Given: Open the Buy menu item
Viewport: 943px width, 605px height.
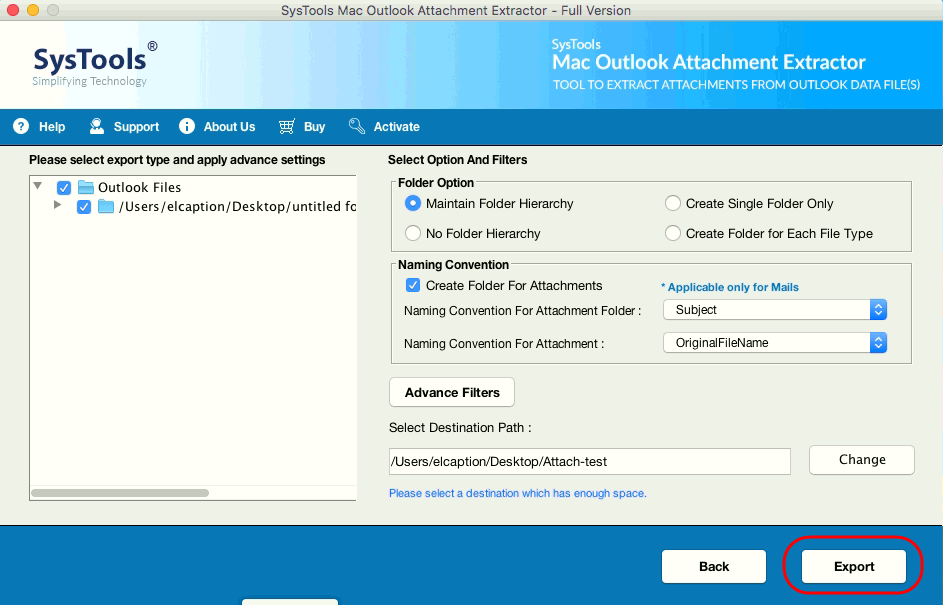Looking at the screenshot, I should pos(314,127).
